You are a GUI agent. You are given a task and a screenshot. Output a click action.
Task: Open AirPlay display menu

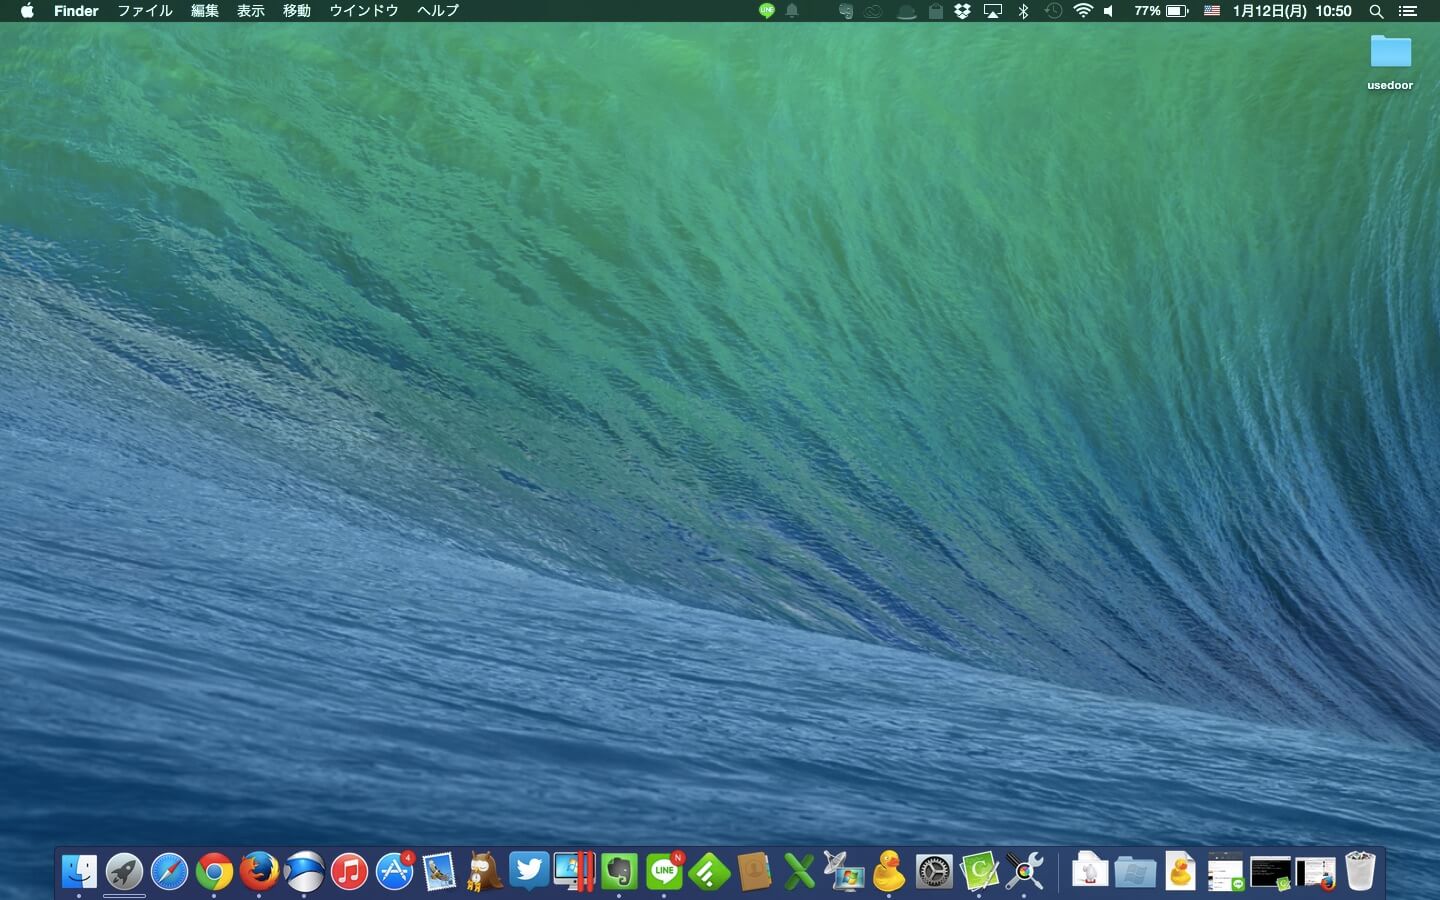coord(993,11)
